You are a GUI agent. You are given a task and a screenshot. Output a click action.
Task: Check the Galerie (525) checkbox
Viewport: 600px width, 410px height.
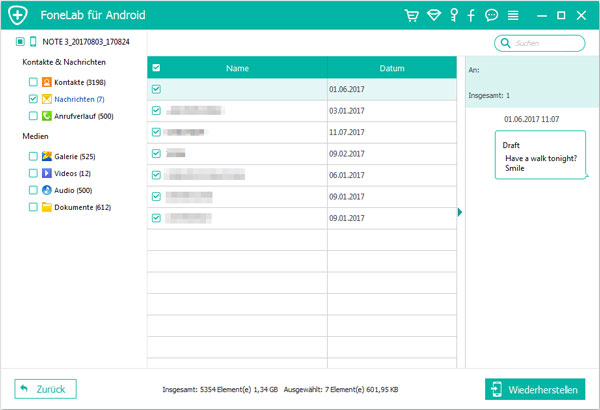[x=33, y=156]
